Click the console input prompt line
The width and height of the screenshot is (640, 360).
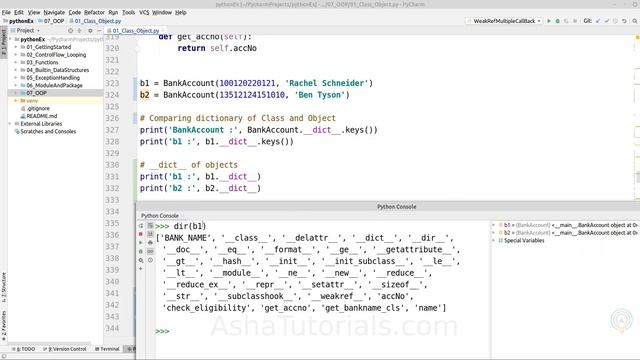322,331
